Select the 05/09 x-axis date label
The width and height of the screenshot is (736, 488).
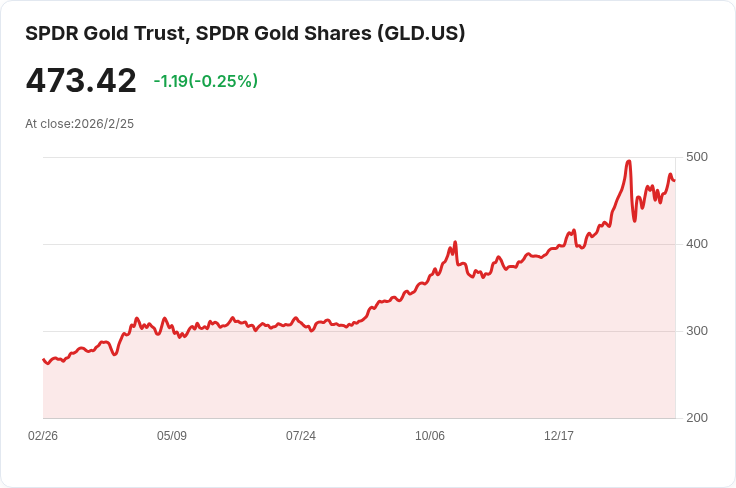coord(172,436)
